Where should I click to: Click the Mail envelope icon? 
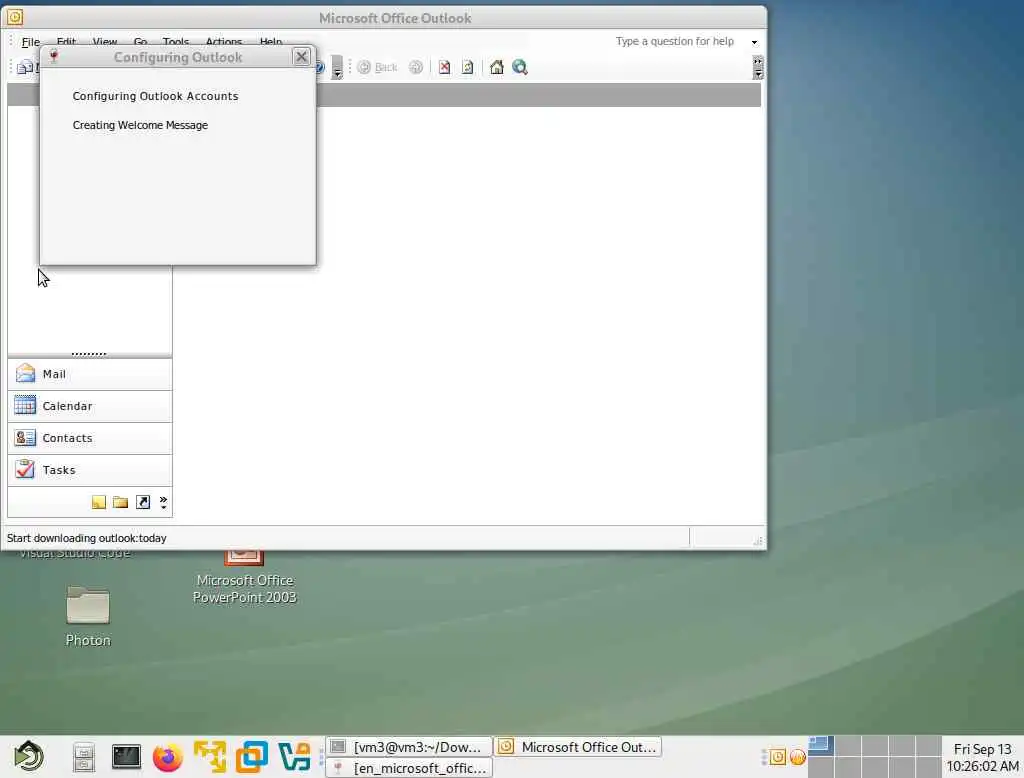pos(25,374)
